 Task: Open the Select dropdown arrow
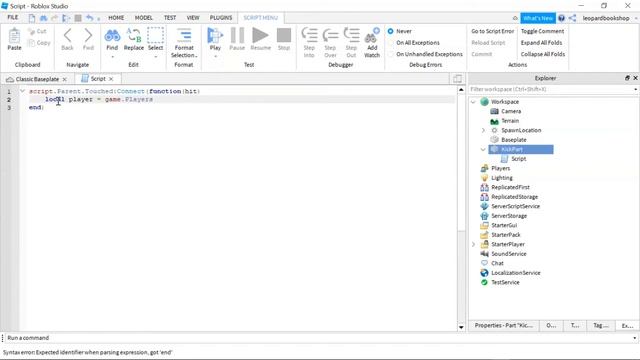(156, 57)
